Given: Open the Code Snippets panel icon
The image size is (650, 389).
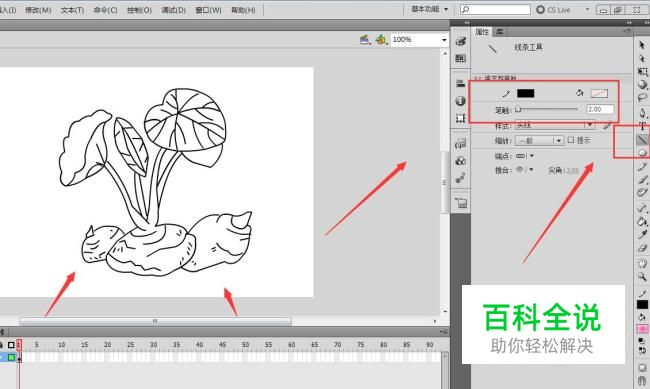Looking at the screenshot, I should coord(461,143).
